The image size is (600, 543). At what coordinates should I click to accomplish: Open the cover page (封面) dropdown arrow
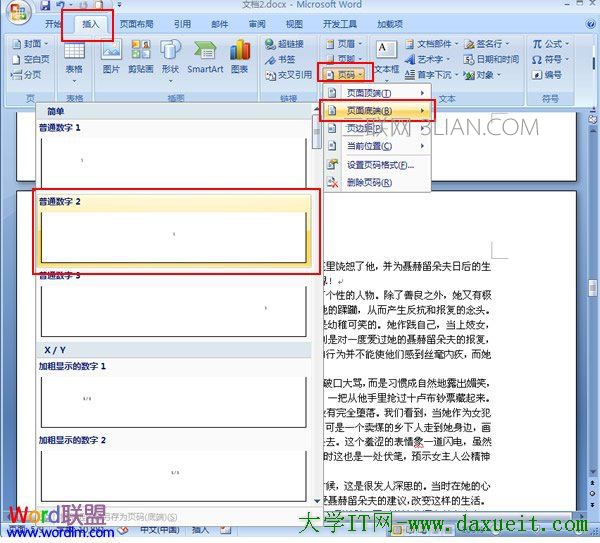46,44
